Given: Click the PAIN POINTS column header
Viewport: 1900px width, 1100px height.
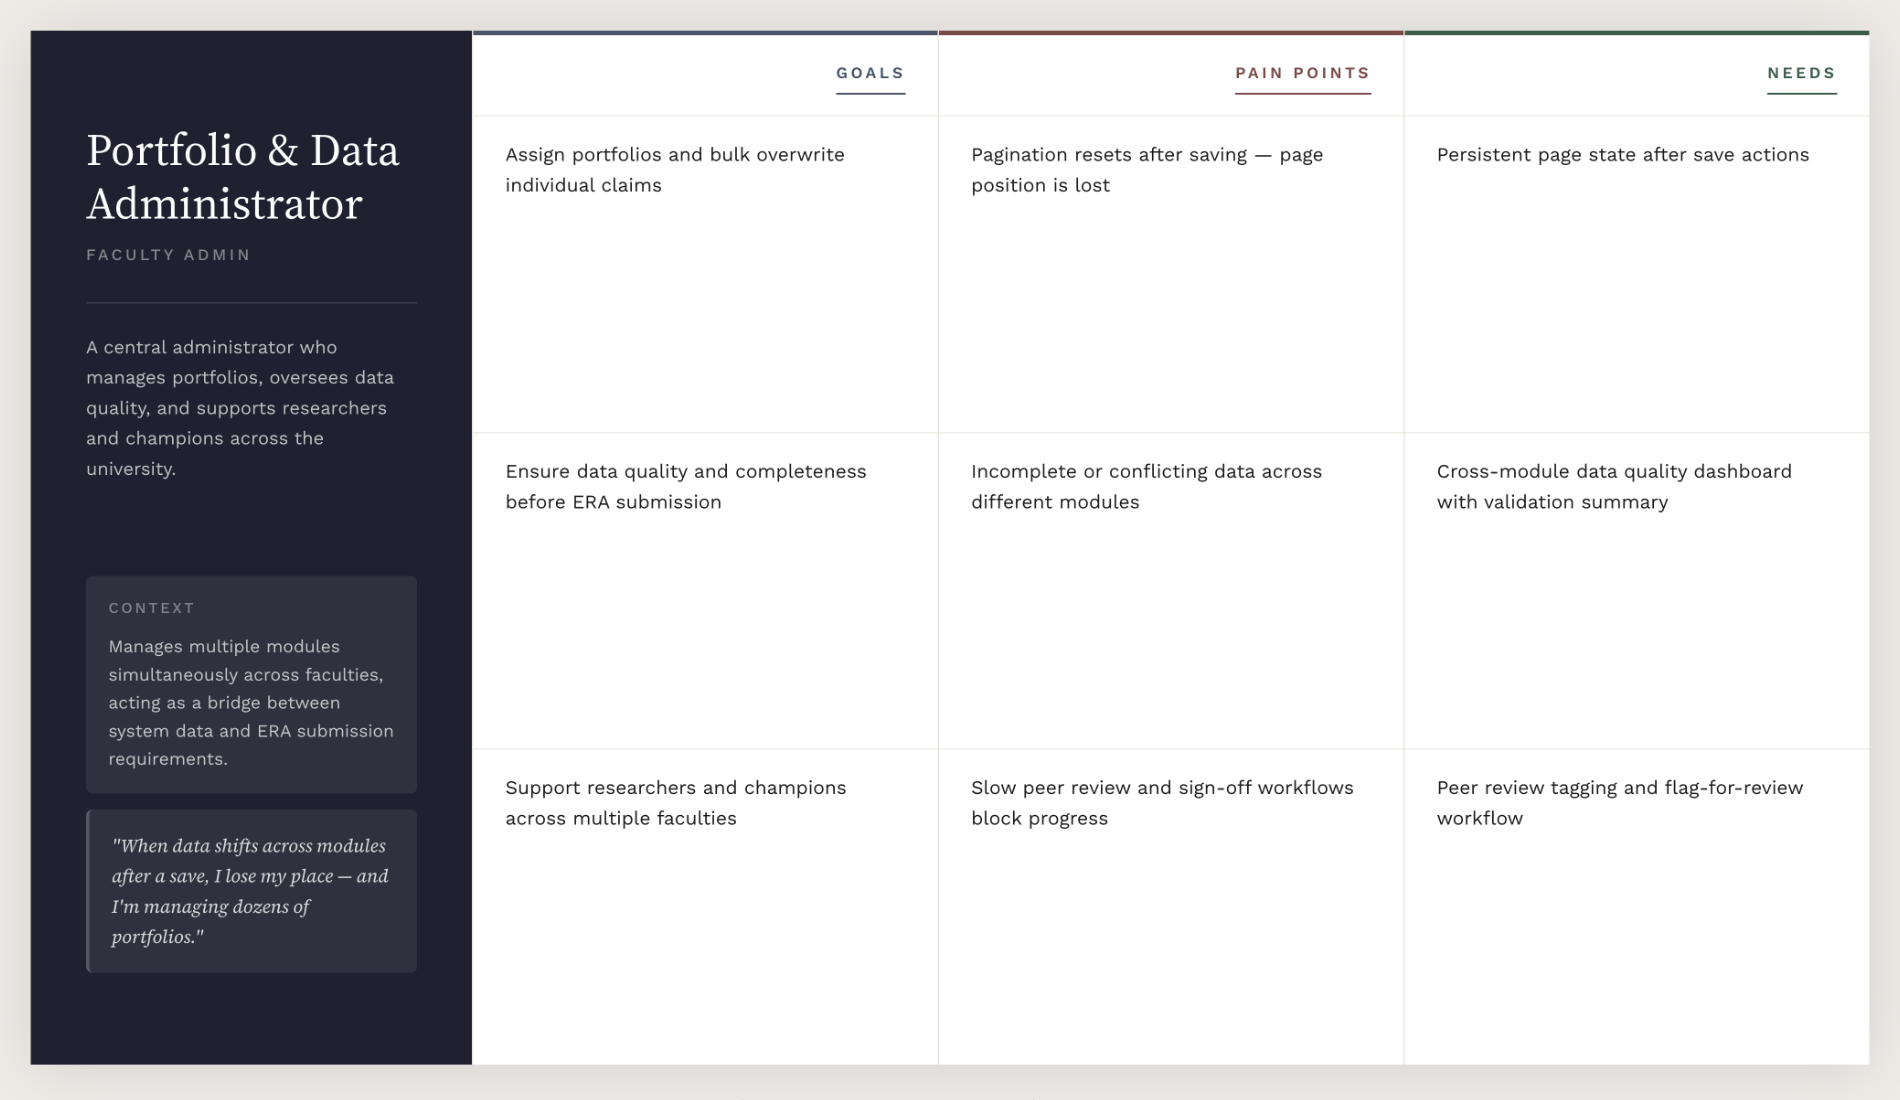Looking at the screenshot, I should (x=1302, y=73).
